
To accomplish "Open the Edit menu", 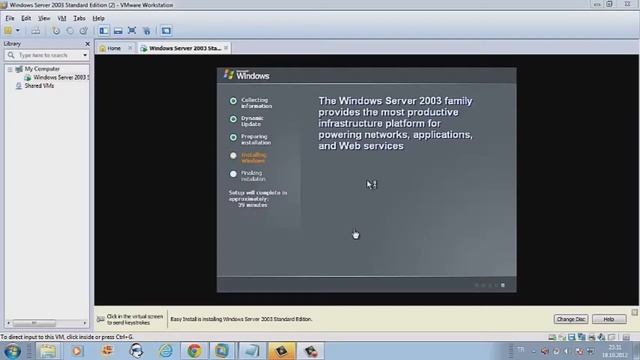I will coord(26,18).
